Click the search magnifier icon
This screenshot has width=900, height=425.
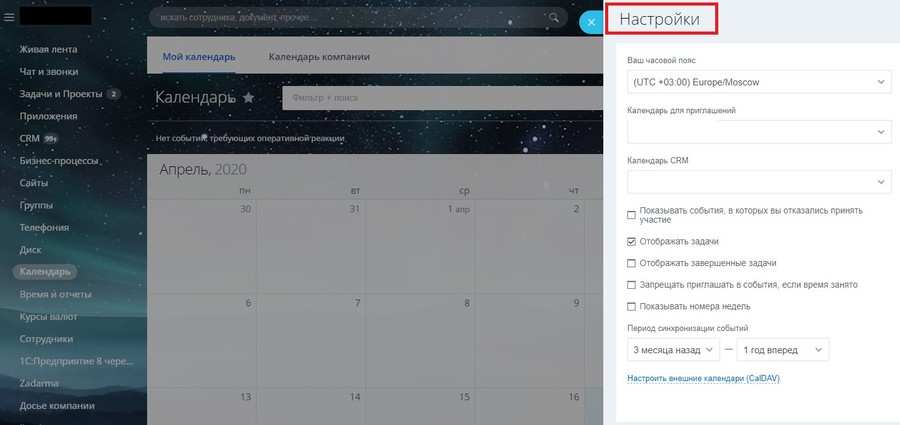(554, 17)
